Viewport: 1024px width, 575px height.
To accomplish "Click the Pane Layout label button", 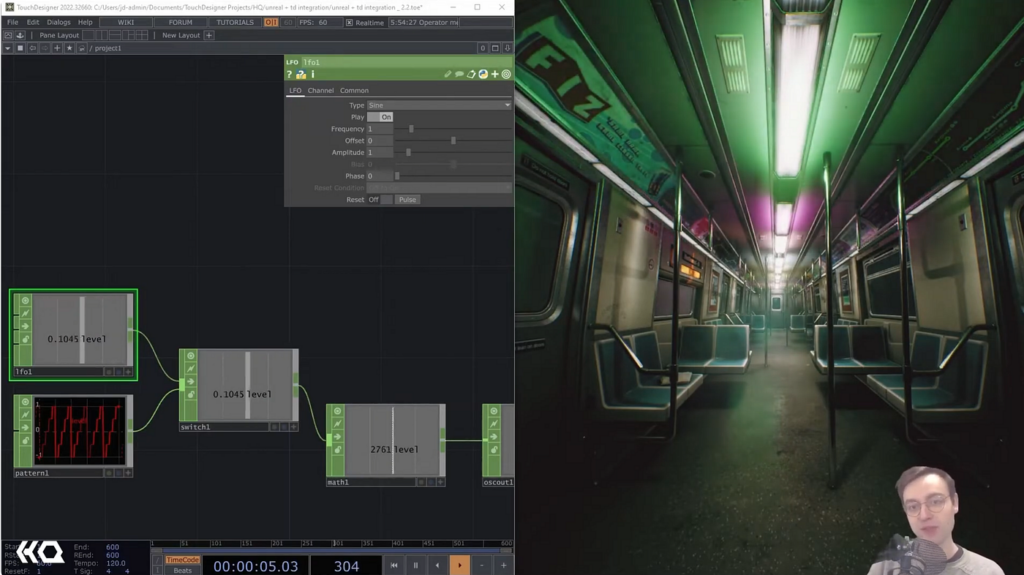I will (x=59, y=35).
